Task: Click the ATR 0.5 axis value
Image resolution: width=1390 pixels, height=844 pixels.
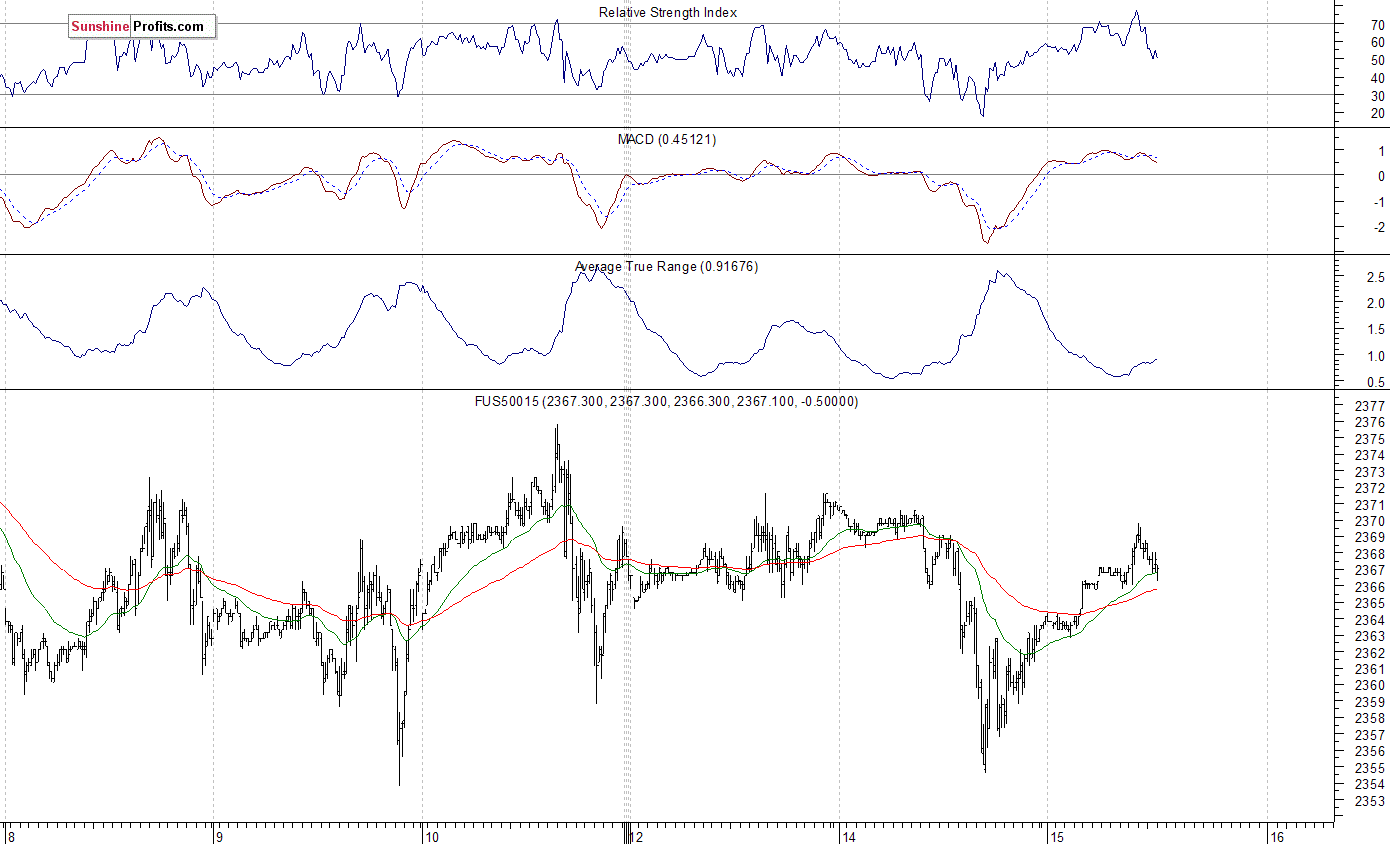Action: pos(1375,383)
